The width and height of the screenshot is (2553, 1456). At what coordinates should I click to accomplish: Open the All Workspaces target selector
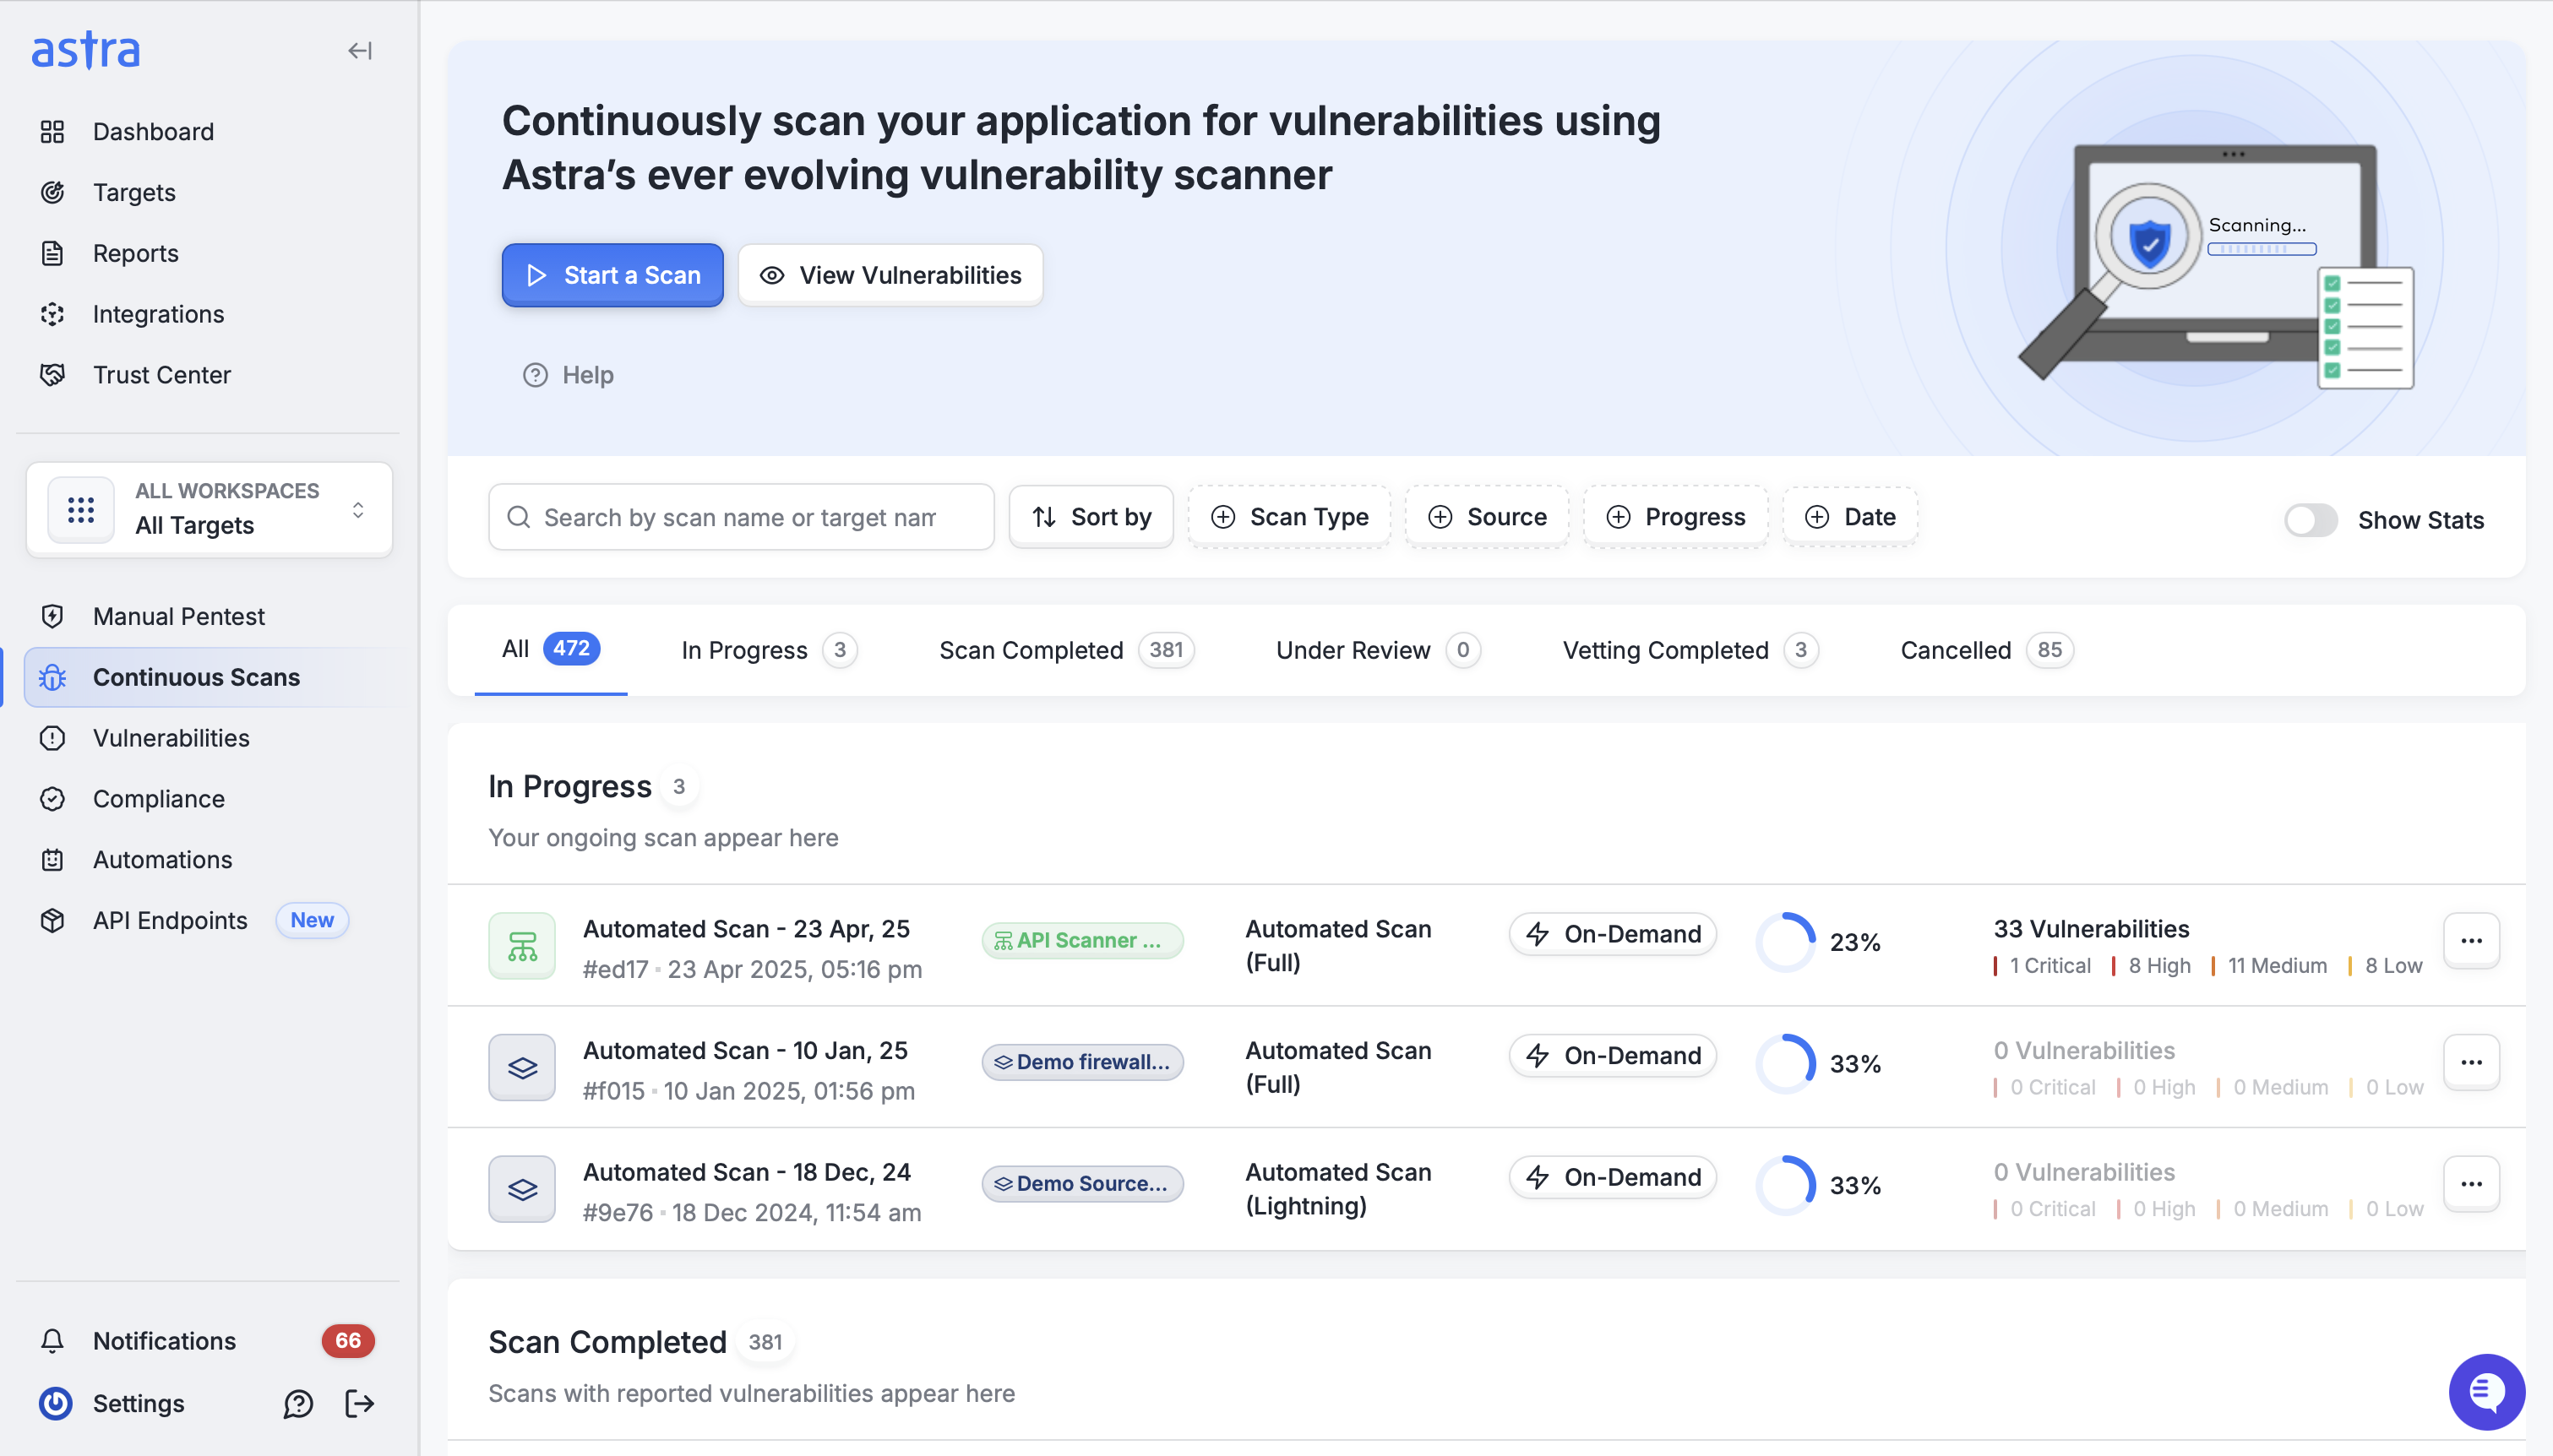209,509
